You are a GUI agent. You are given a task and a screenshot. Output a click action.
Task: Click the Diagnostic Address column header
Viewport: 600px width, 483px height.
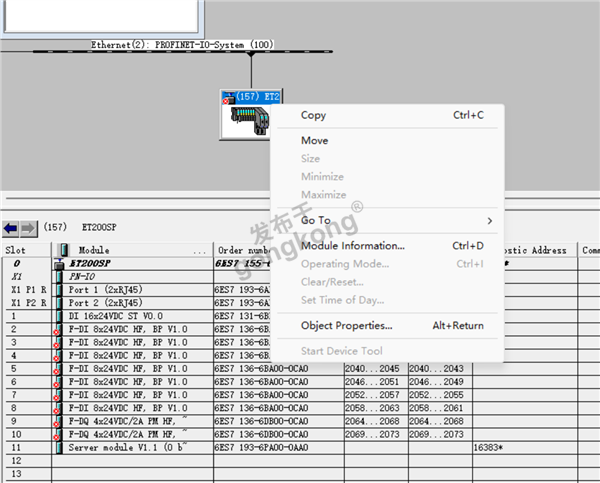tap(540, 250)
